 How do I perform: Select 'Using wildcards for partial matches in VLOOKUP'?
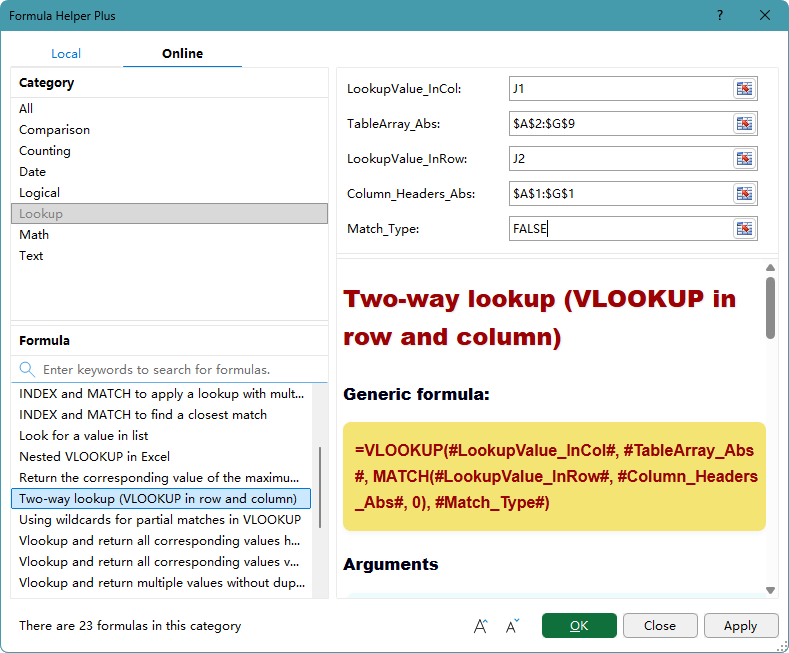161,520
